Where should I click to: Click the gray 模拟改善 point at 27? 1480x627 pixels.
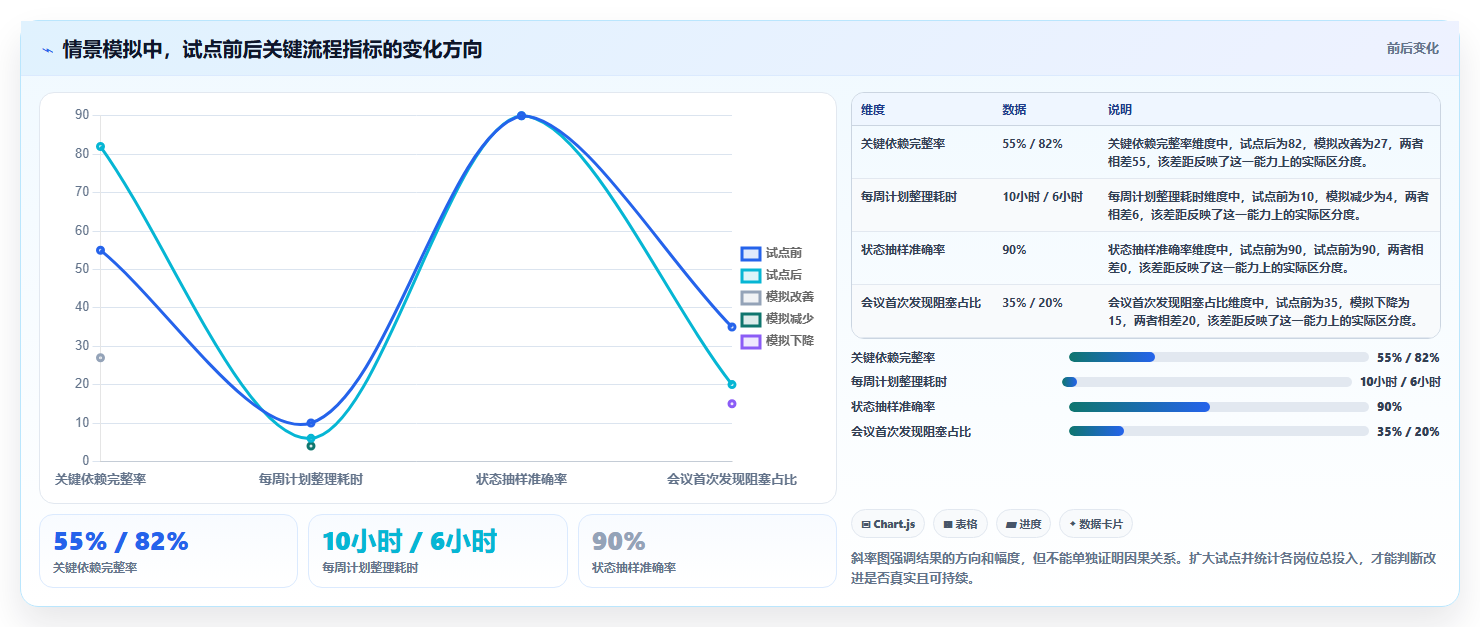tap(100, 358)
